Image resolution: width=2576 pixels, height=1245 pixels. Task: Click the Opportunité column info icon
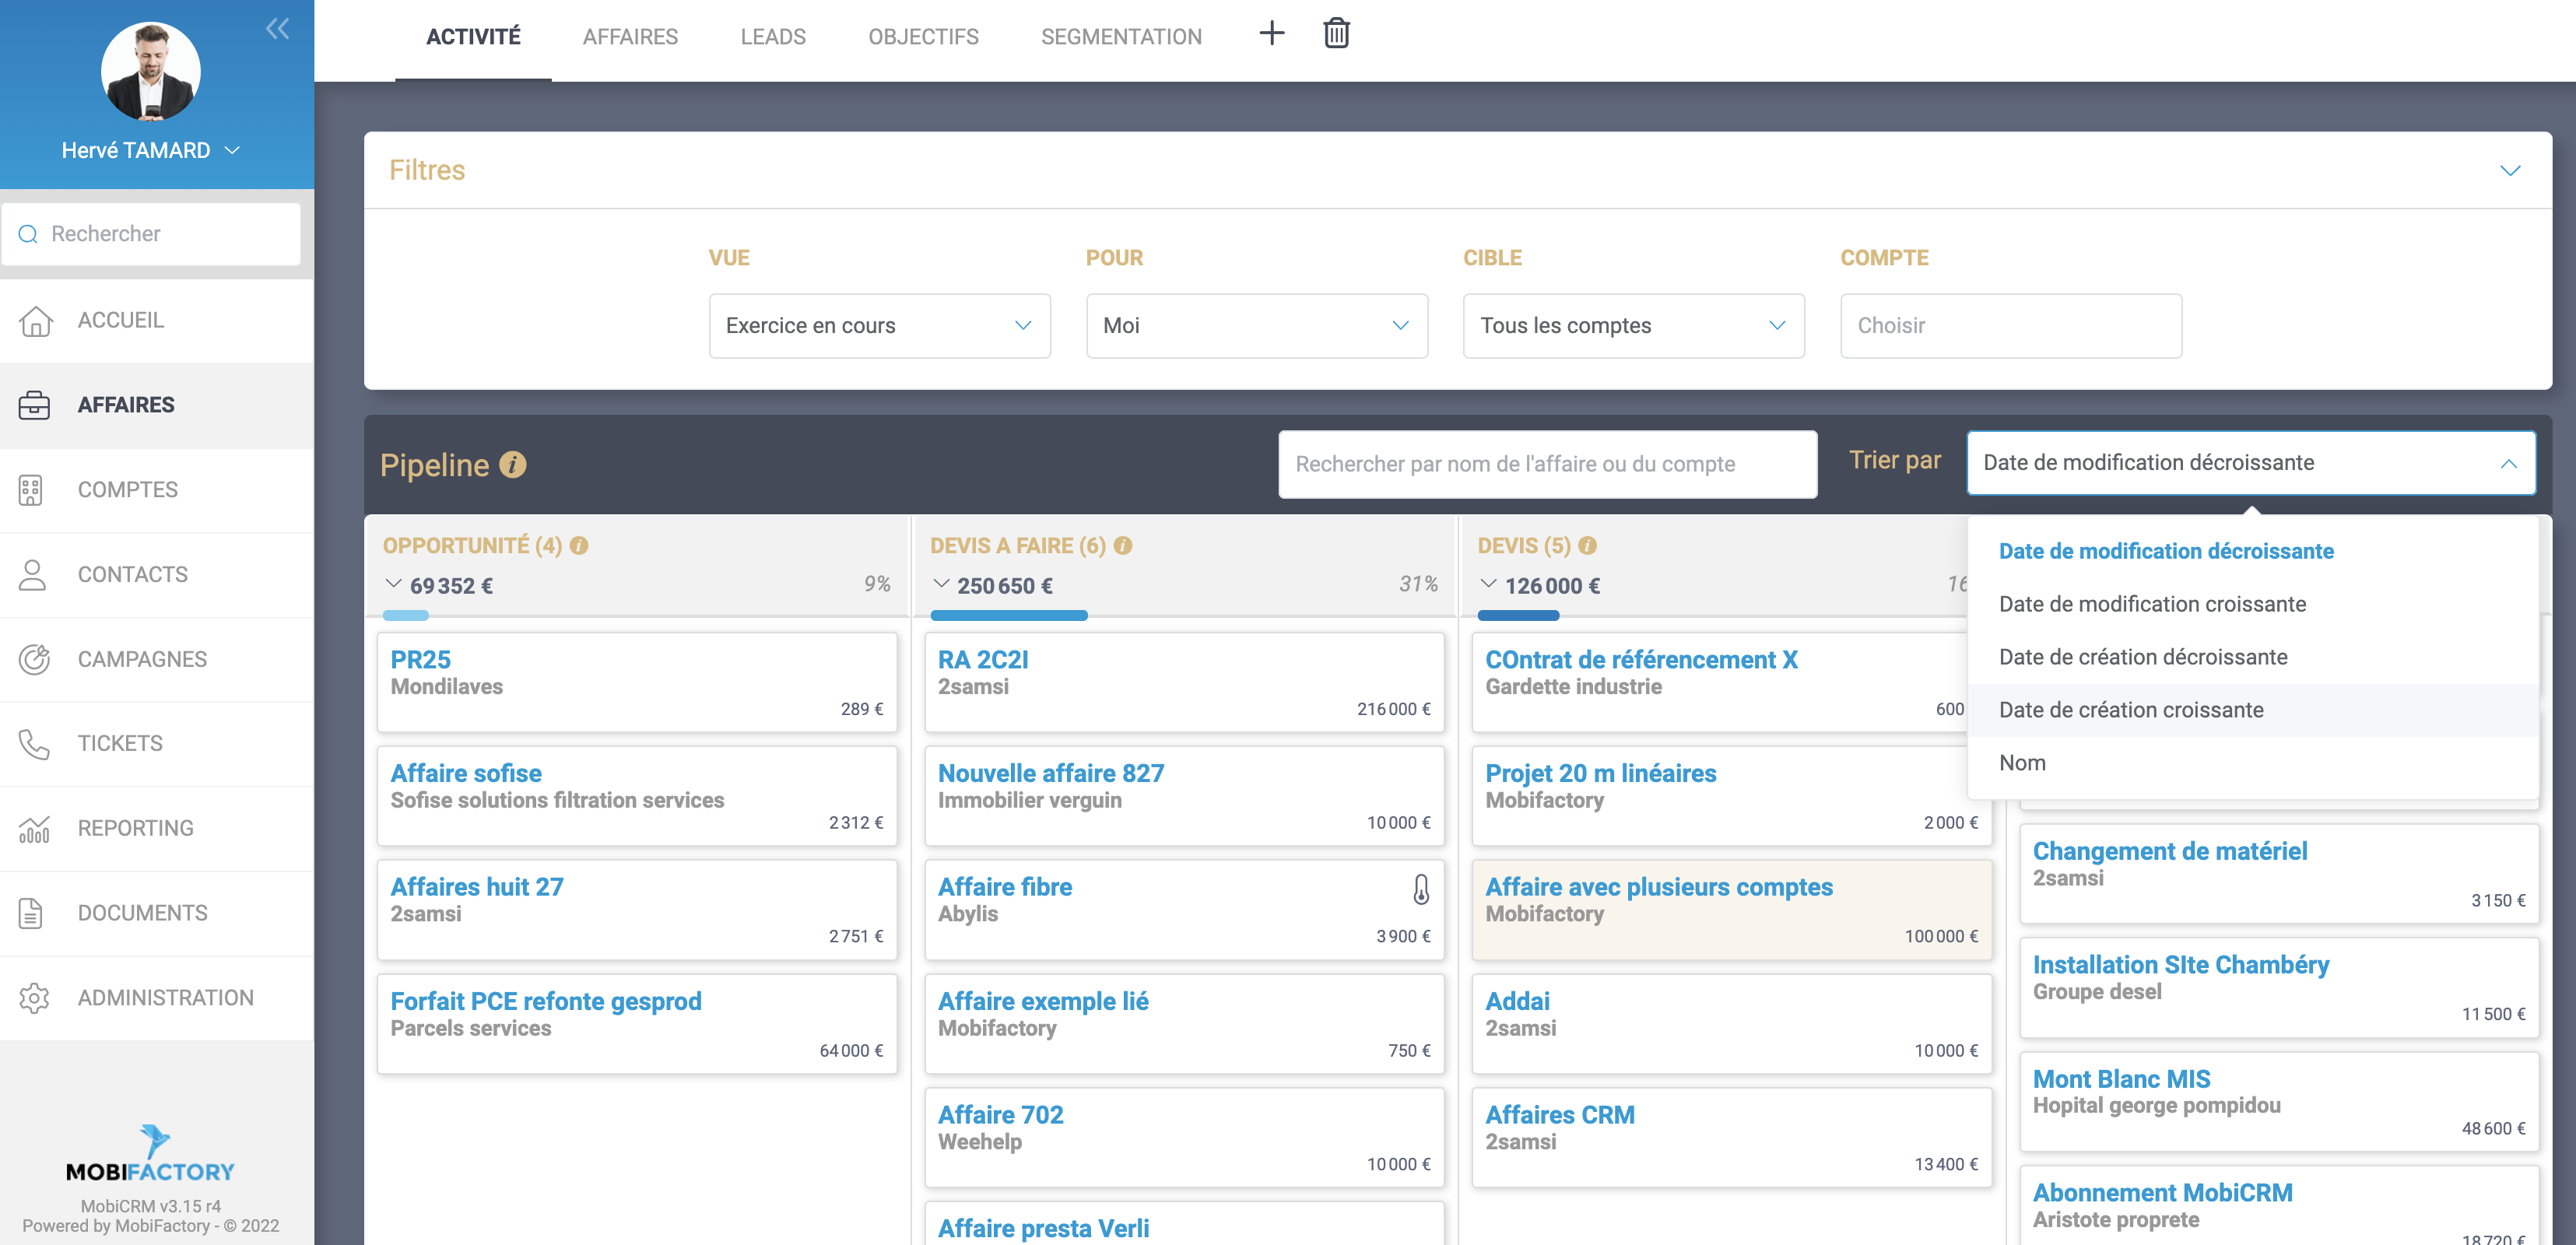tap(579, 546)
